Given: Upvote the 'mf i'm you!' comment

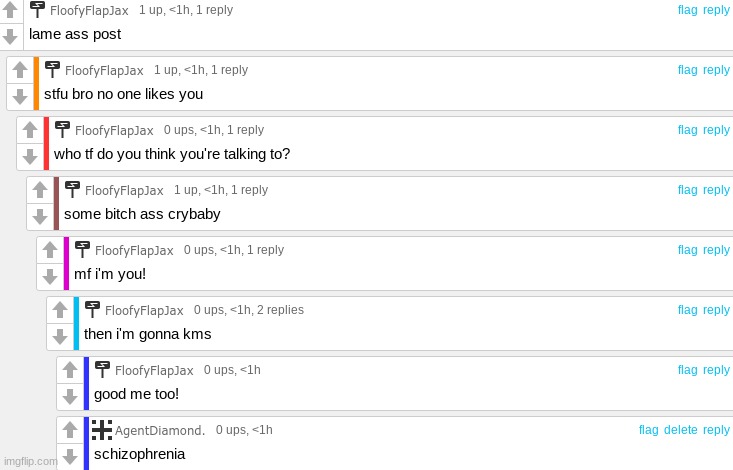Looking at the screenshot, I should point(50,250).
